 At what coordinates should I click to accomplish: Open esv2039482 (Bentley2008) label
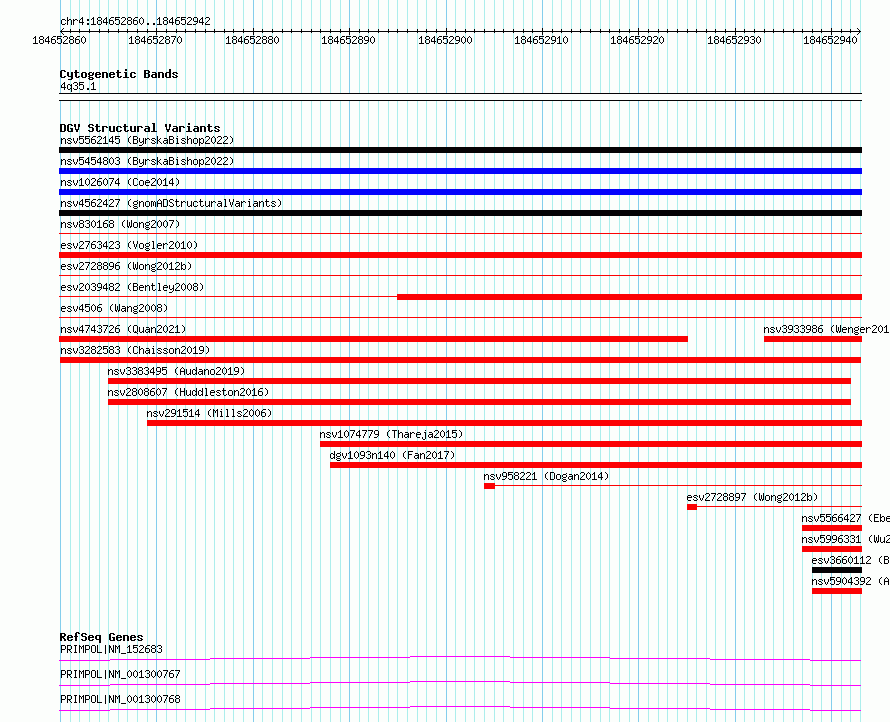click(x=132, y=287)
